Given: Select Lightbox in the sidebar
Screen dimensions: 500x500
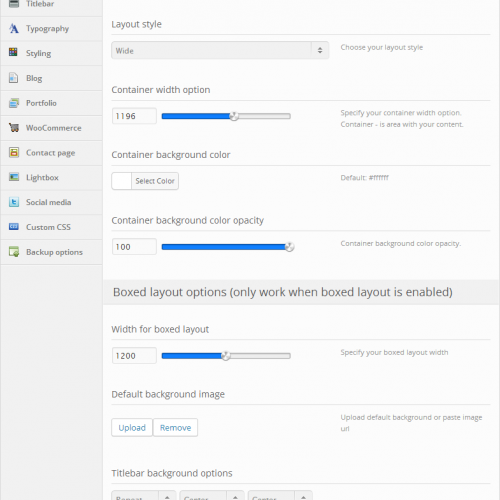Looking at the screenshot, I should point(51,177).
